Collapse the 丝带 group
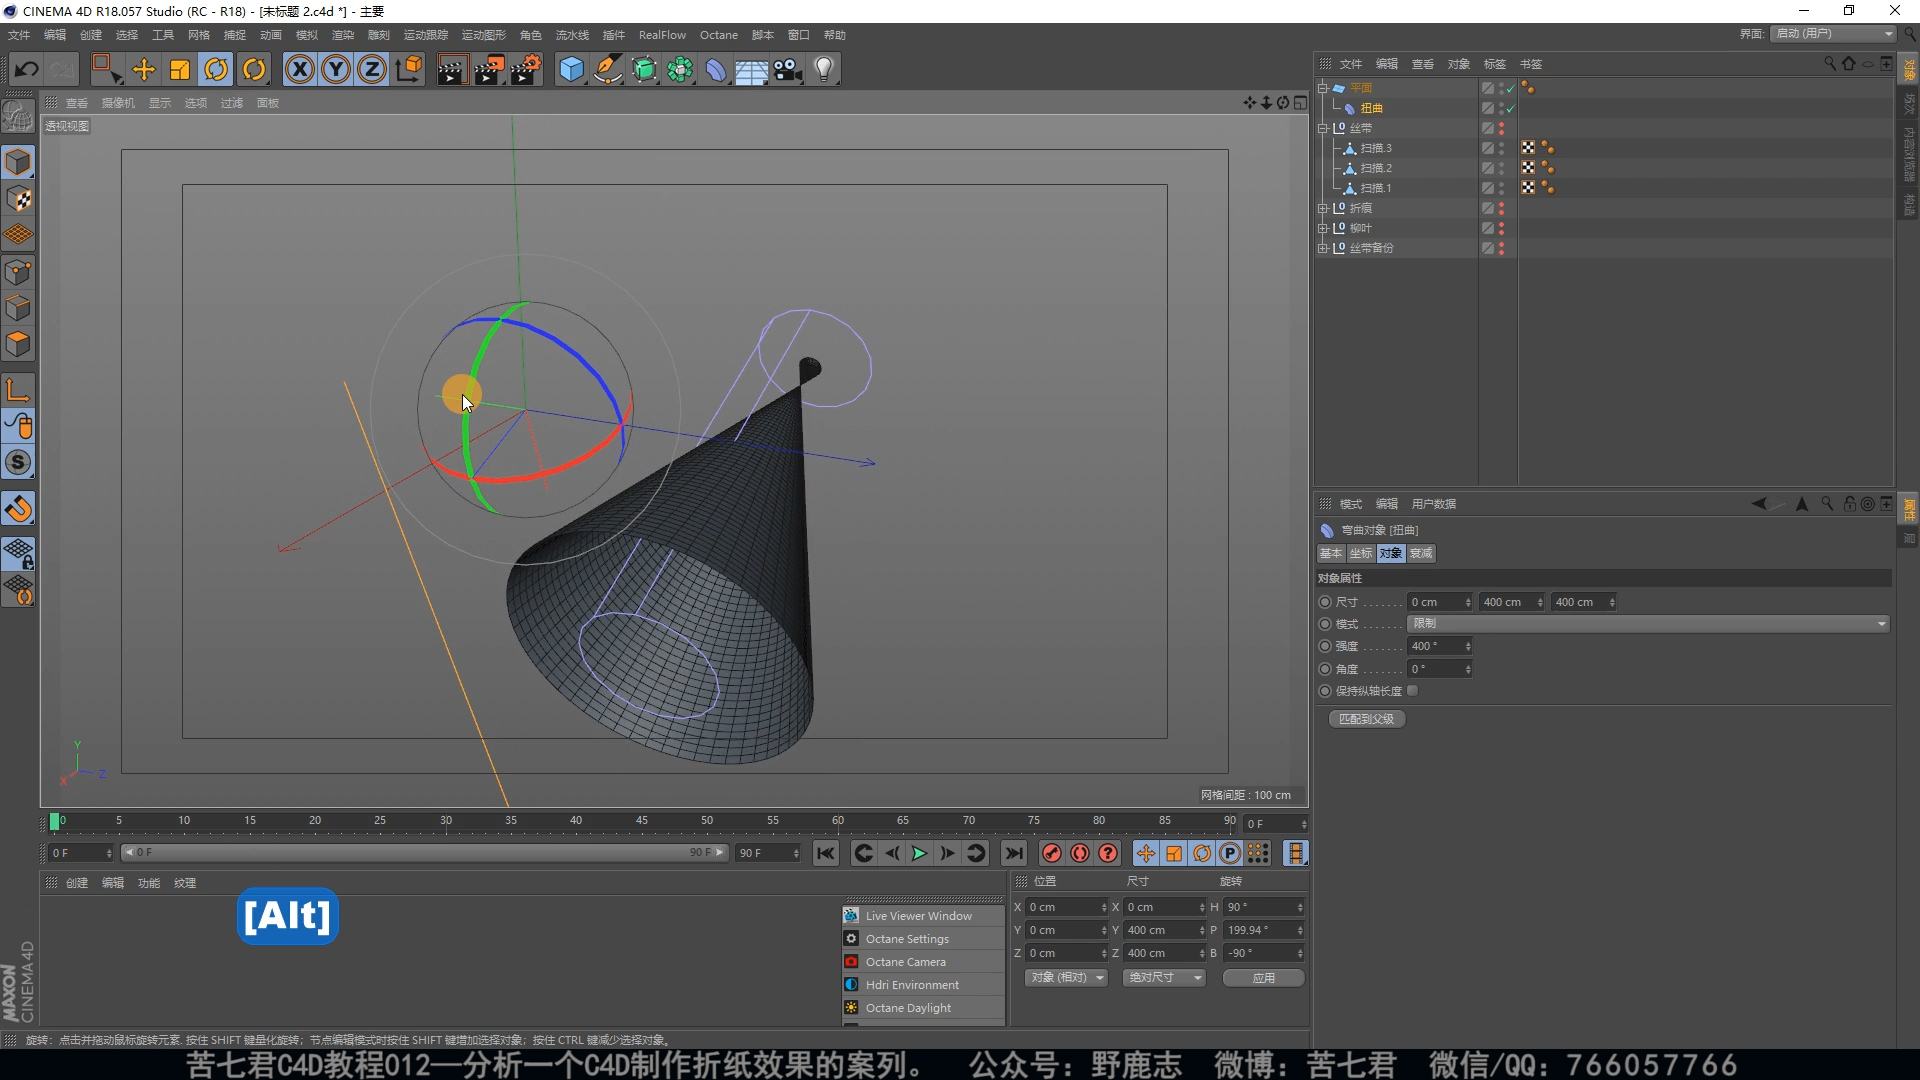Viewport: 1920px width, 1080px height. pyautogui.click(x=1323, y=128)
